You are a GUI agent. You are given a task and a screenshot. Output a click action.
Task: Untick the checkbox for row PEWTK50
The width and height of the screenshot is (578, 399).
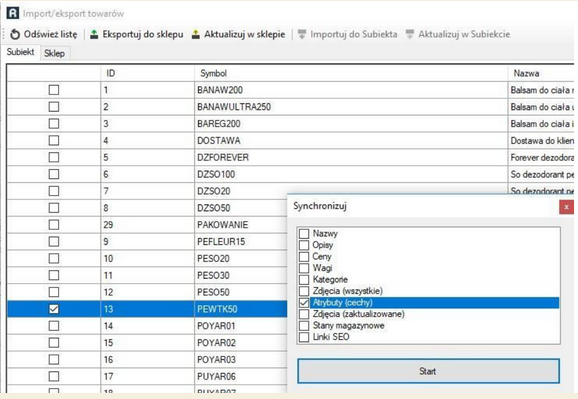pyautogui.click(x=54, y=309)
